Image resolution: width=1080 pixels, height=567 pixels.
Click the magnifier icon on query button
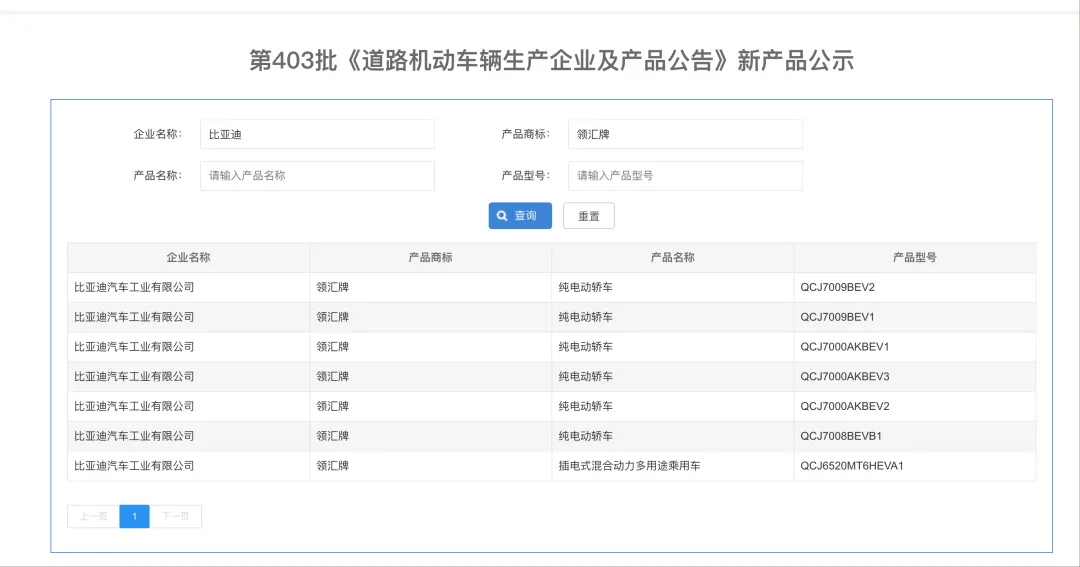[502, 216]
